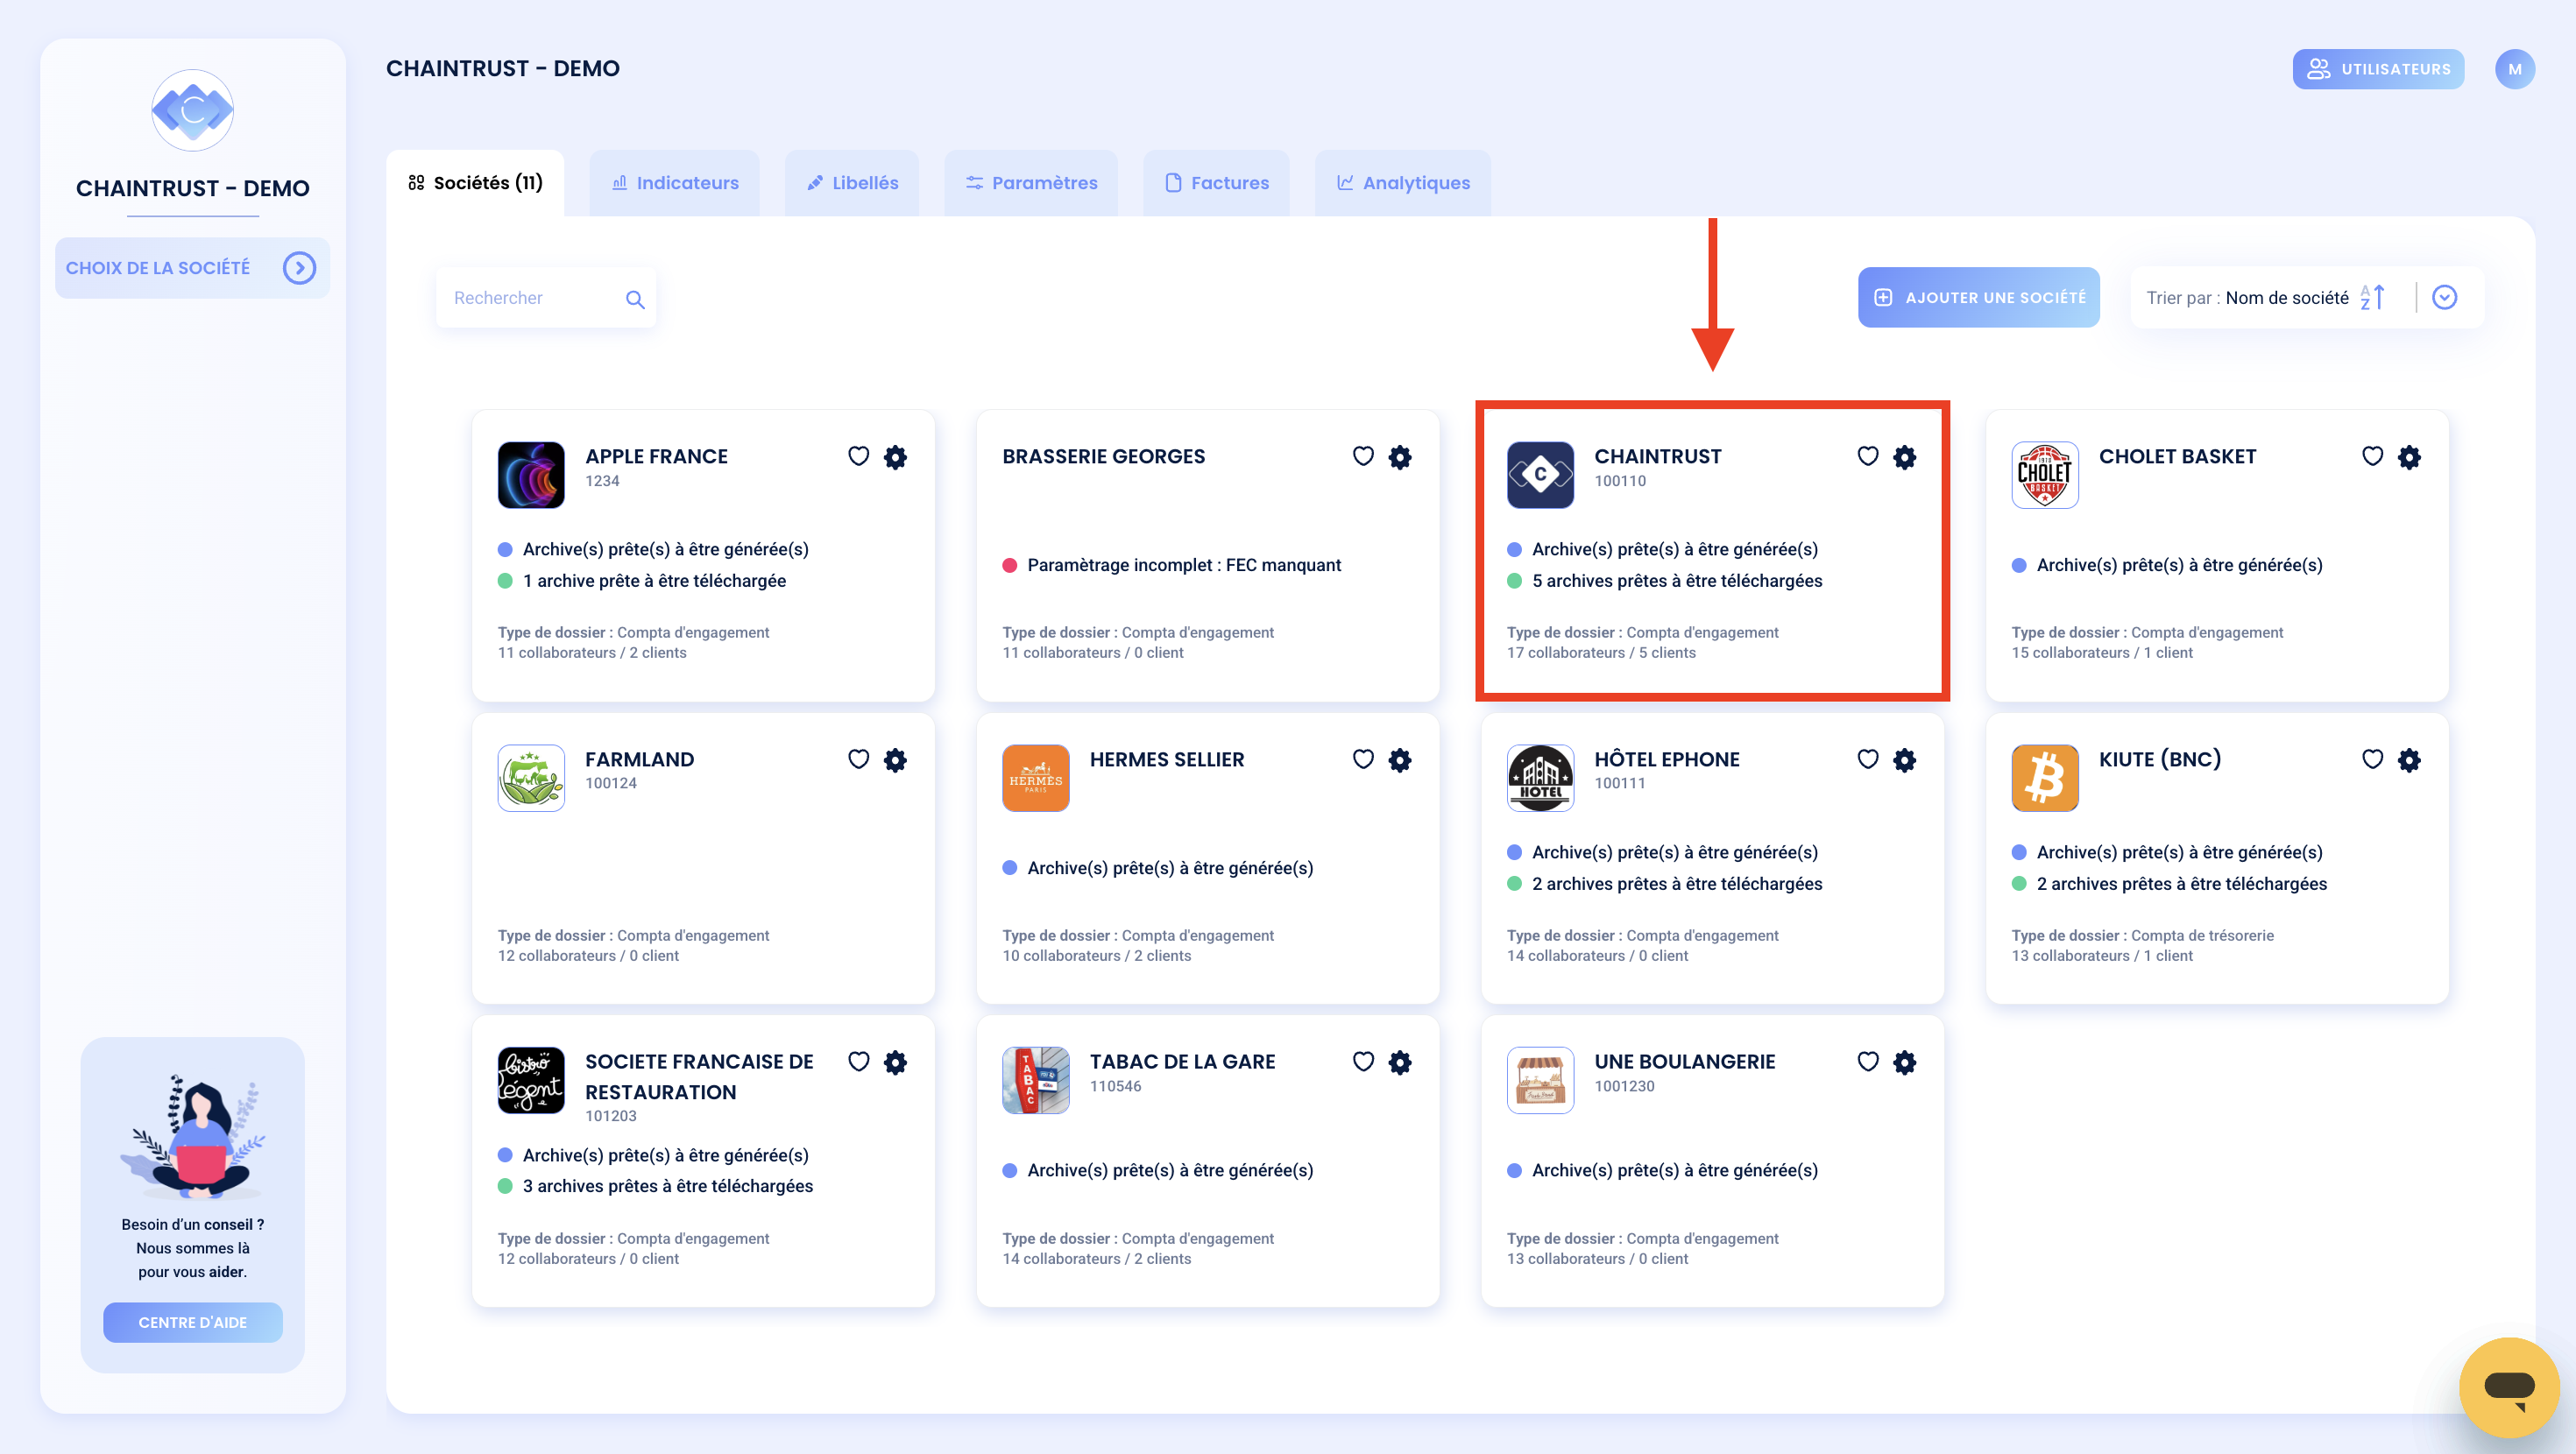The image size is (2576, 1454).
Task: Go to the Paramètres tab
Action: 1031,183
